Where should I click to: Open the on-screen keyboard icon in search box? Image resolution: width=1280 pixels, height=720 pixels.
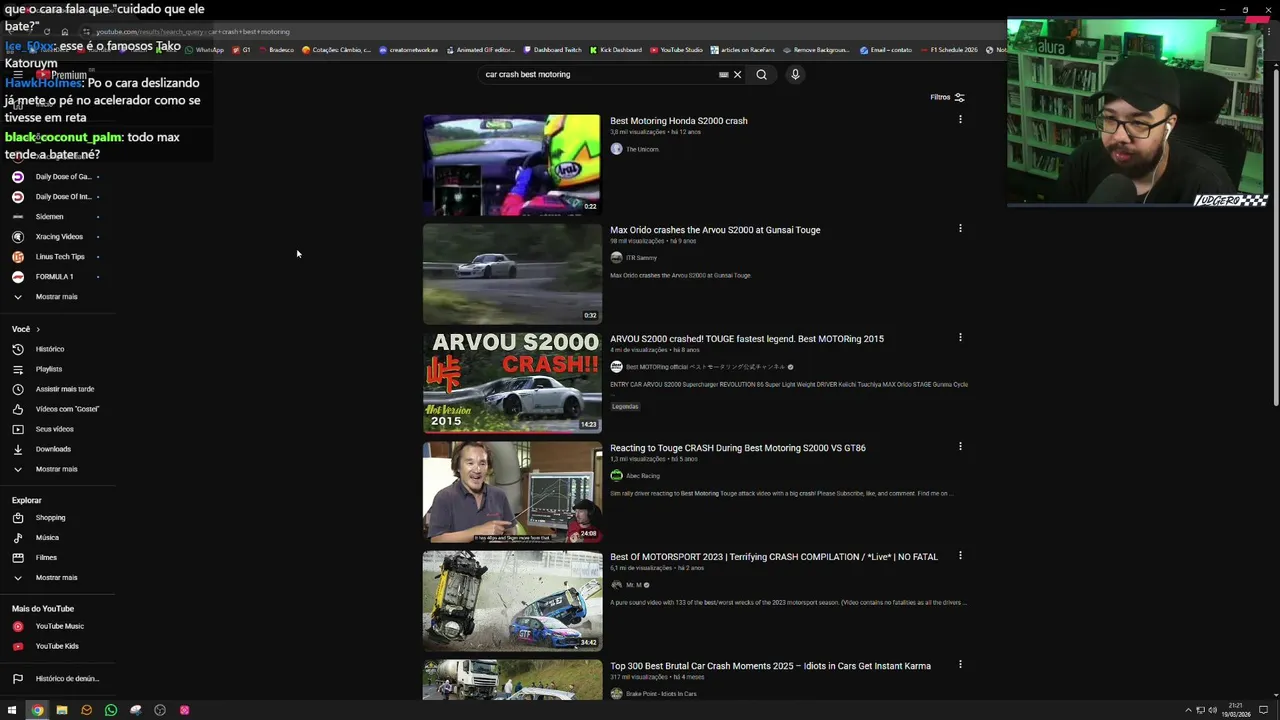(x=723, y=74)
